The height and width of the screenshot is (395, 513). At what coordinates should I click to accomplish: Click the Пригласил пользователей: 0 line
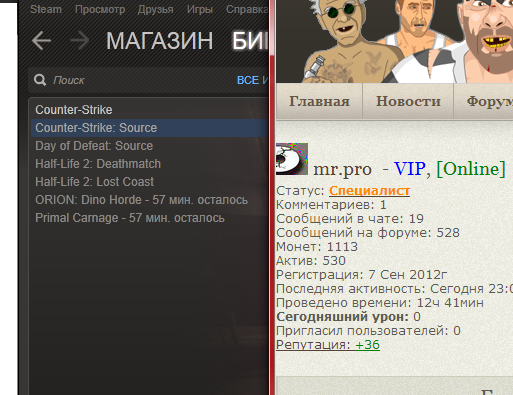click(368, 331)
